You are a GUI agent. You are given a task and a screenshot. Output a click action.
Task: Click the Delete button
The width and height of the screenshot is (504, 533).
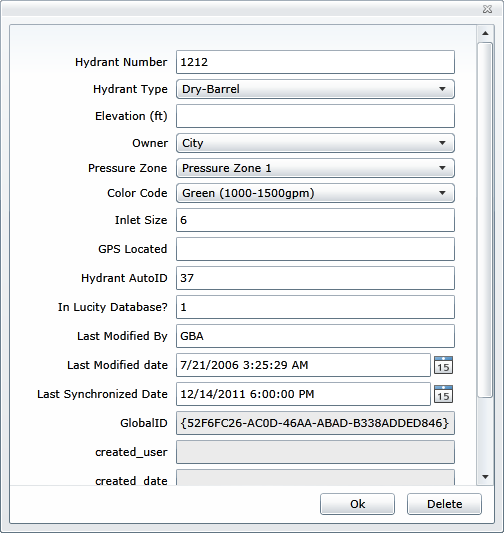point(444,504)
